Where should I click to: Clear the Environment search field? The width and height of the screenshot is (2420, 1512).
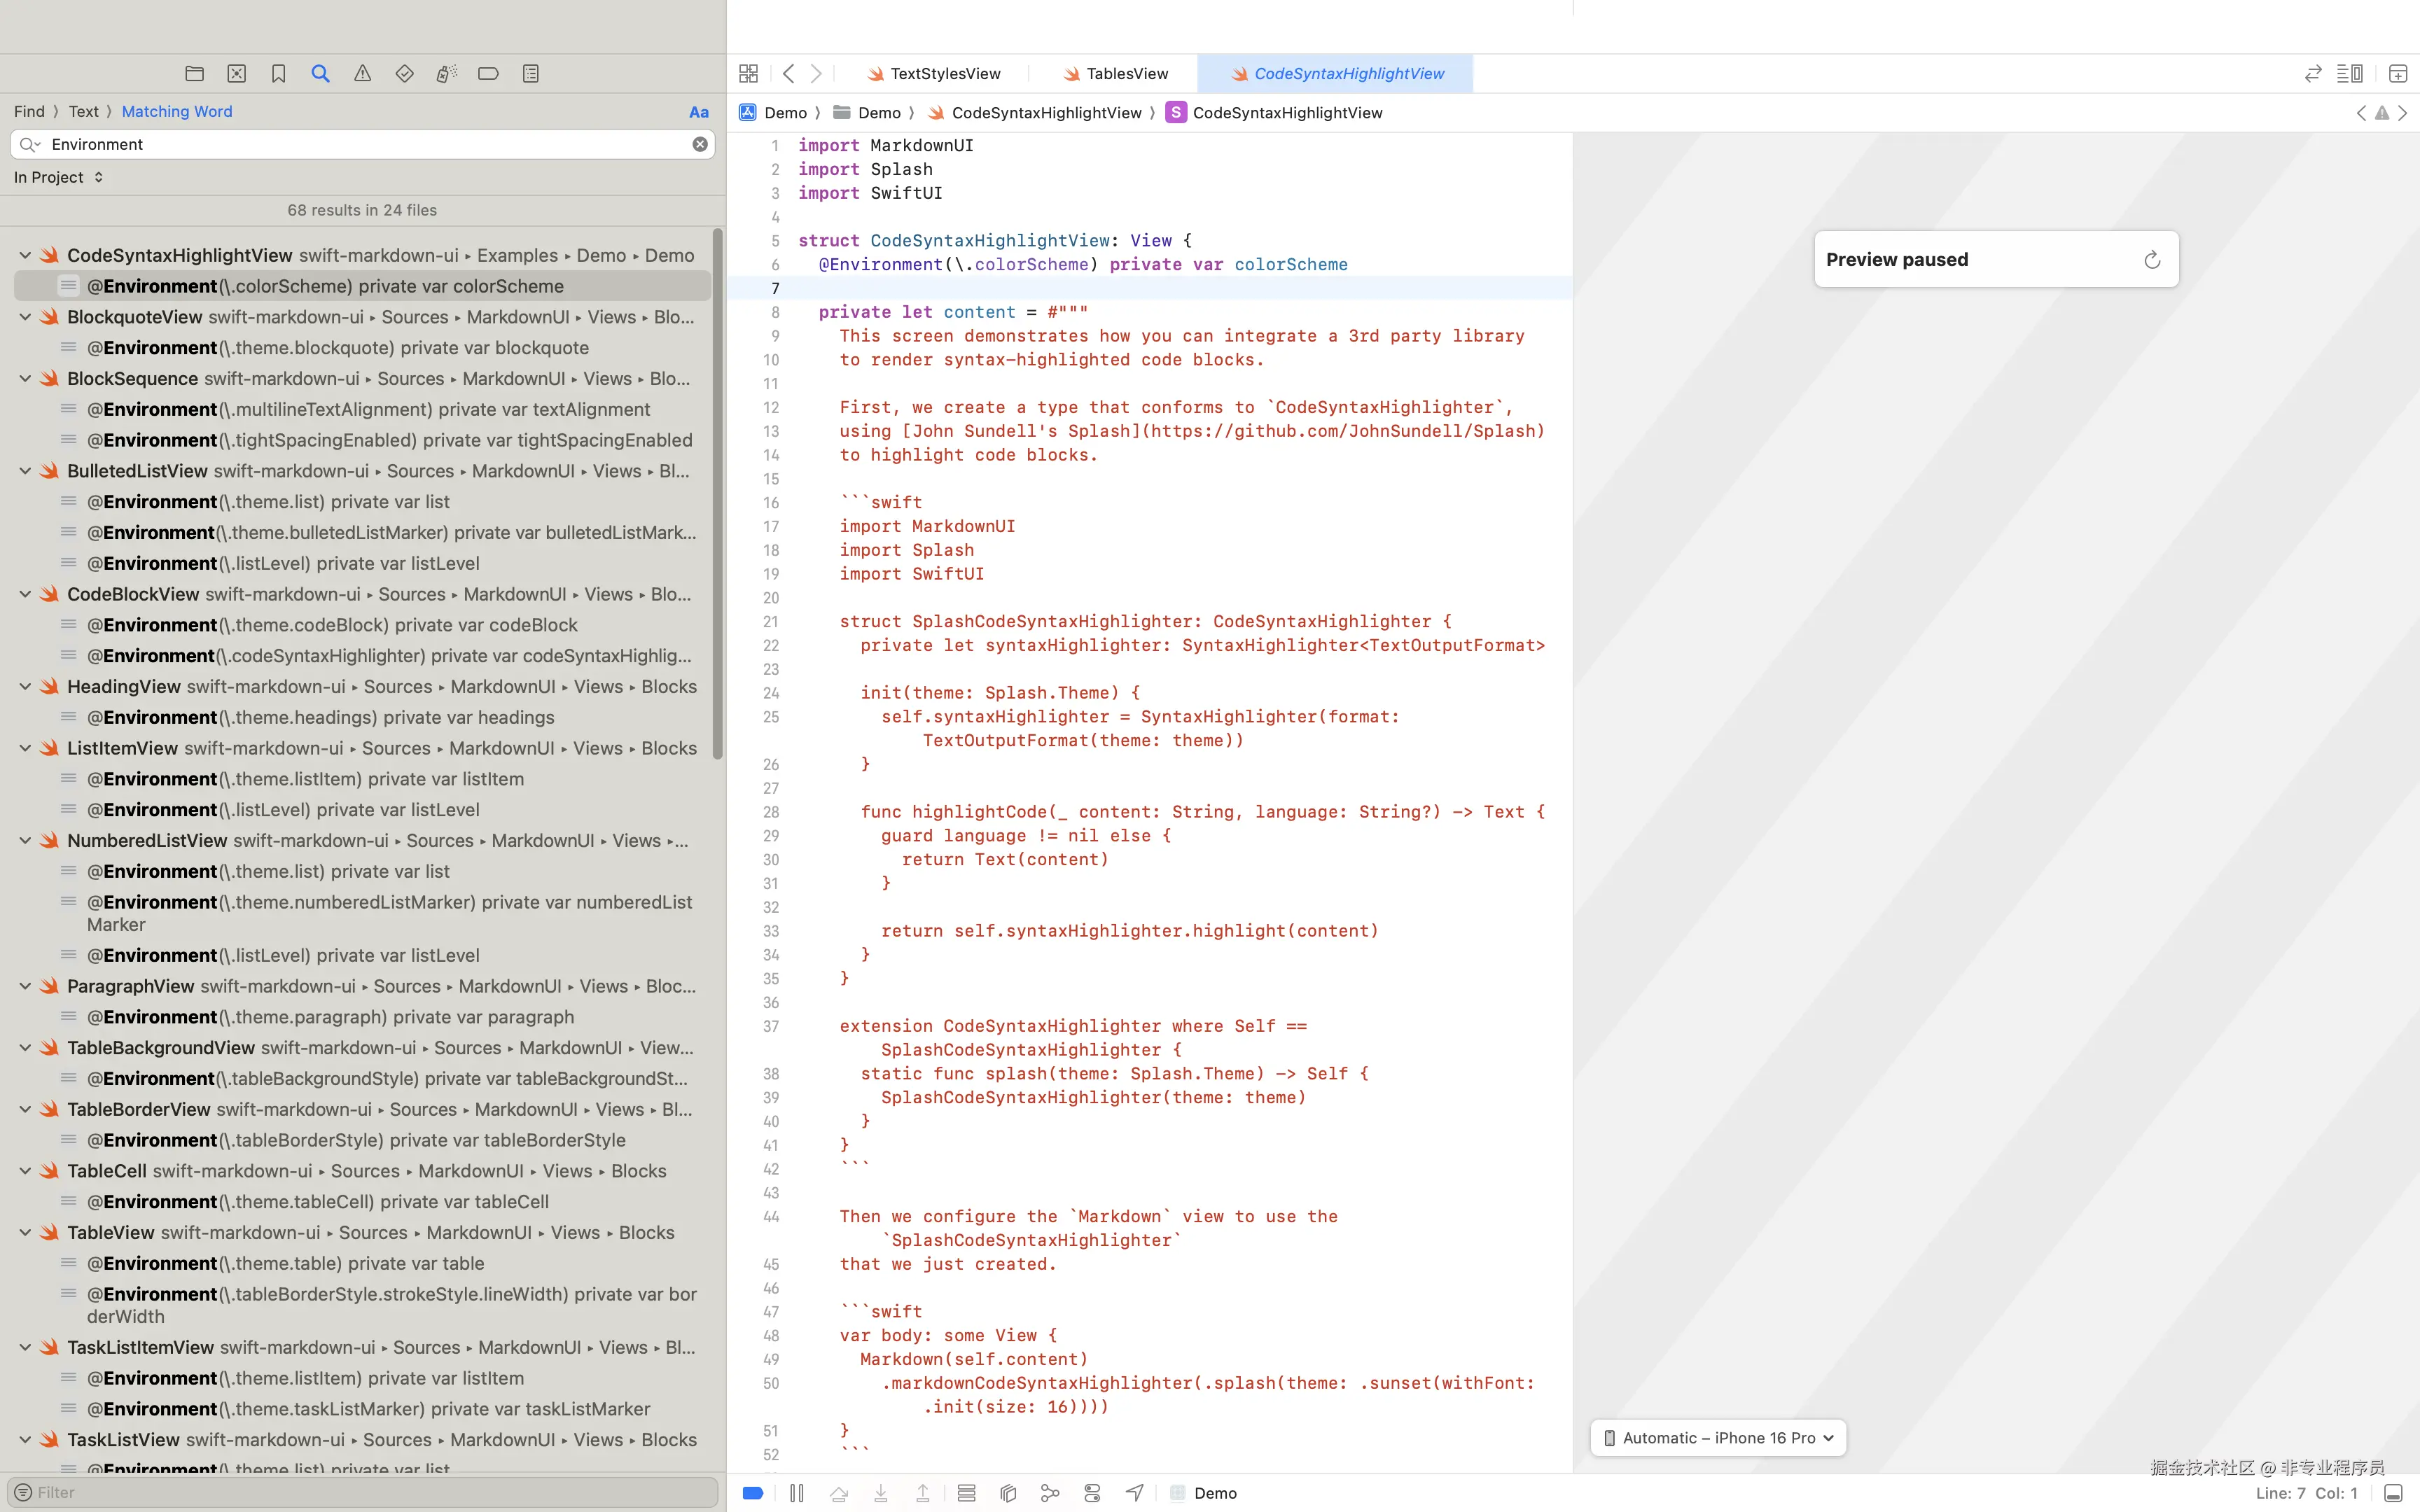(700, 144)
